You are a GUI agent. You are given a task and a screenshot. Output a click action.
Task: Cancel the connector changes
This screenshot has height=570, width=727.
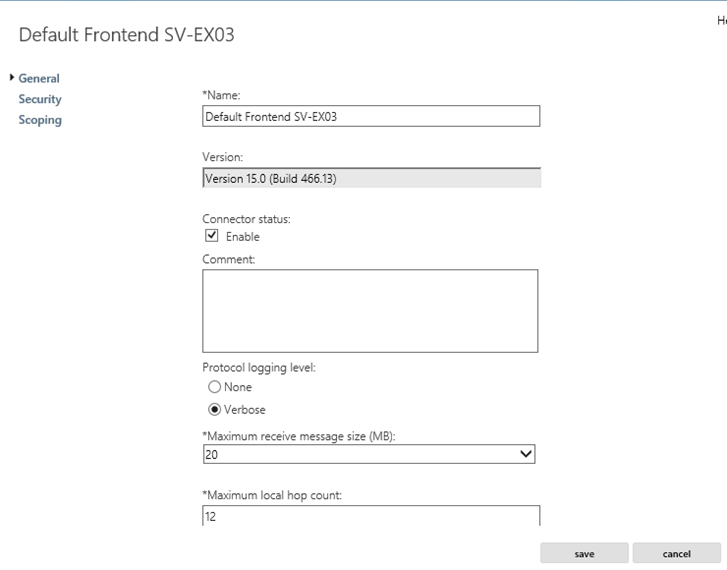(676, 554)
